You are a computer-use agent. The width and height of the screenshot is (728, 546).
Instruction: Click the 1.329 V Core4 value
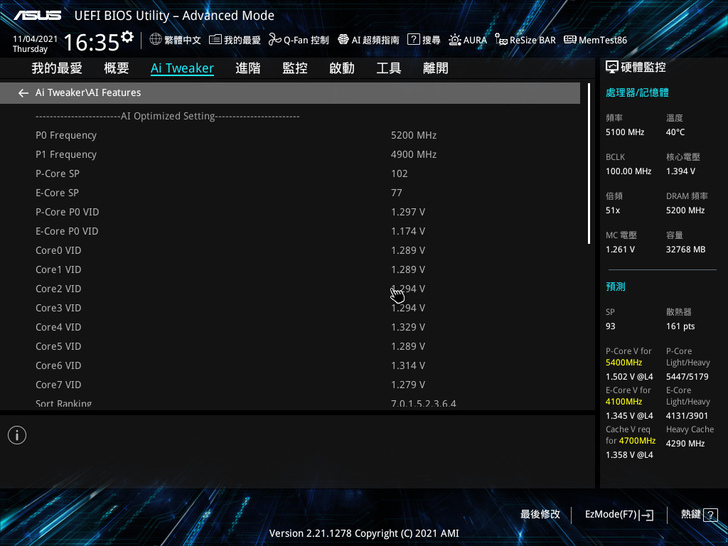pos(408,327)
